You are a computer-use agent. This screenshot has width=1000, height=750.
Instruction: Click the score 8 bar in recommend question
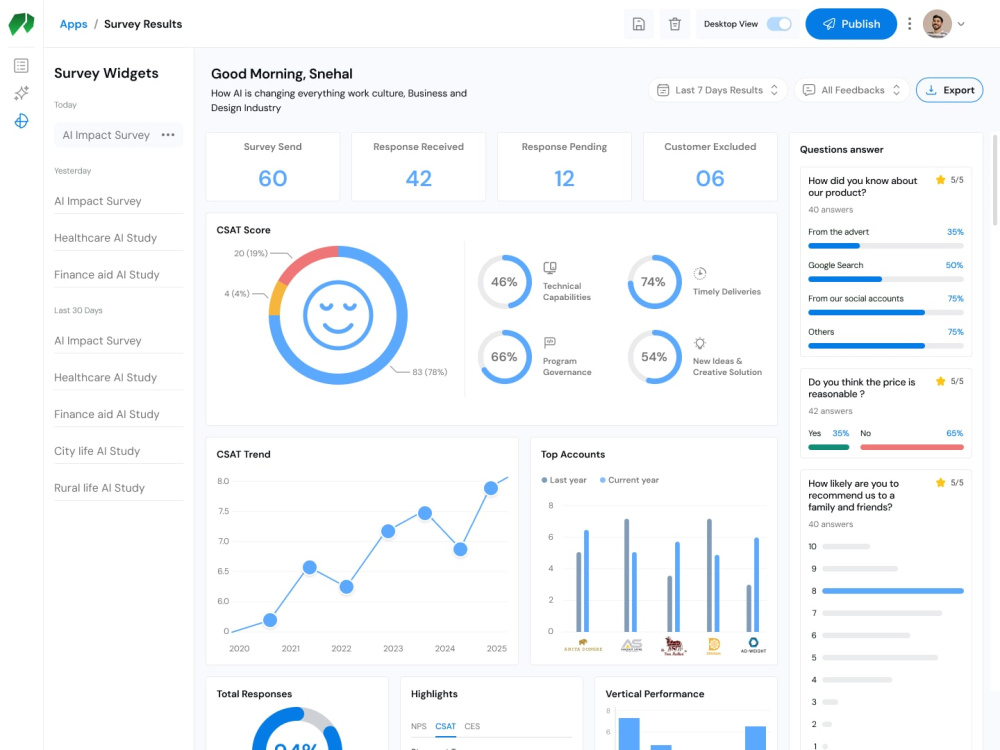point(893,591)
